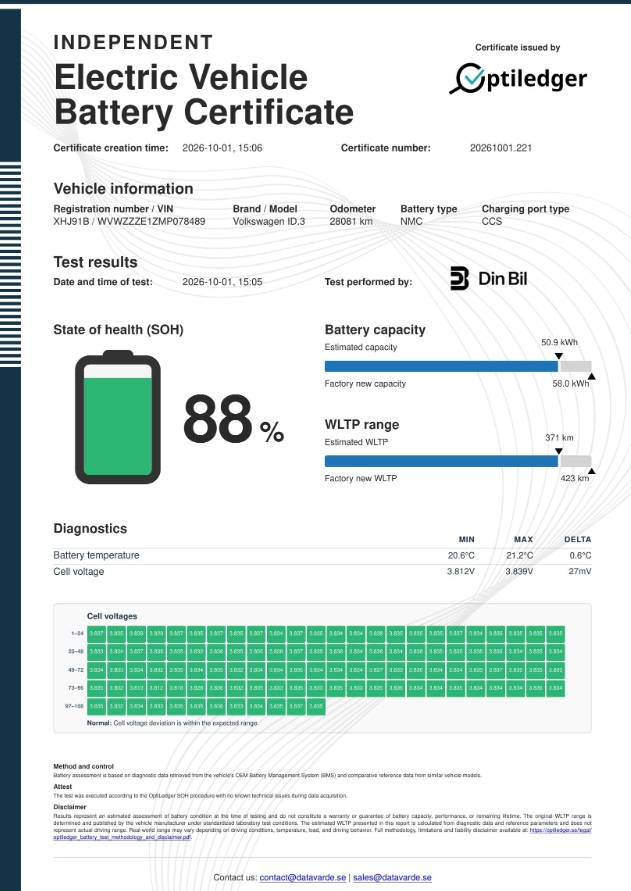This screenshot has width=631, height=891.
Task: Click the Diagnostics heading
Action: (x=90, y=528)
